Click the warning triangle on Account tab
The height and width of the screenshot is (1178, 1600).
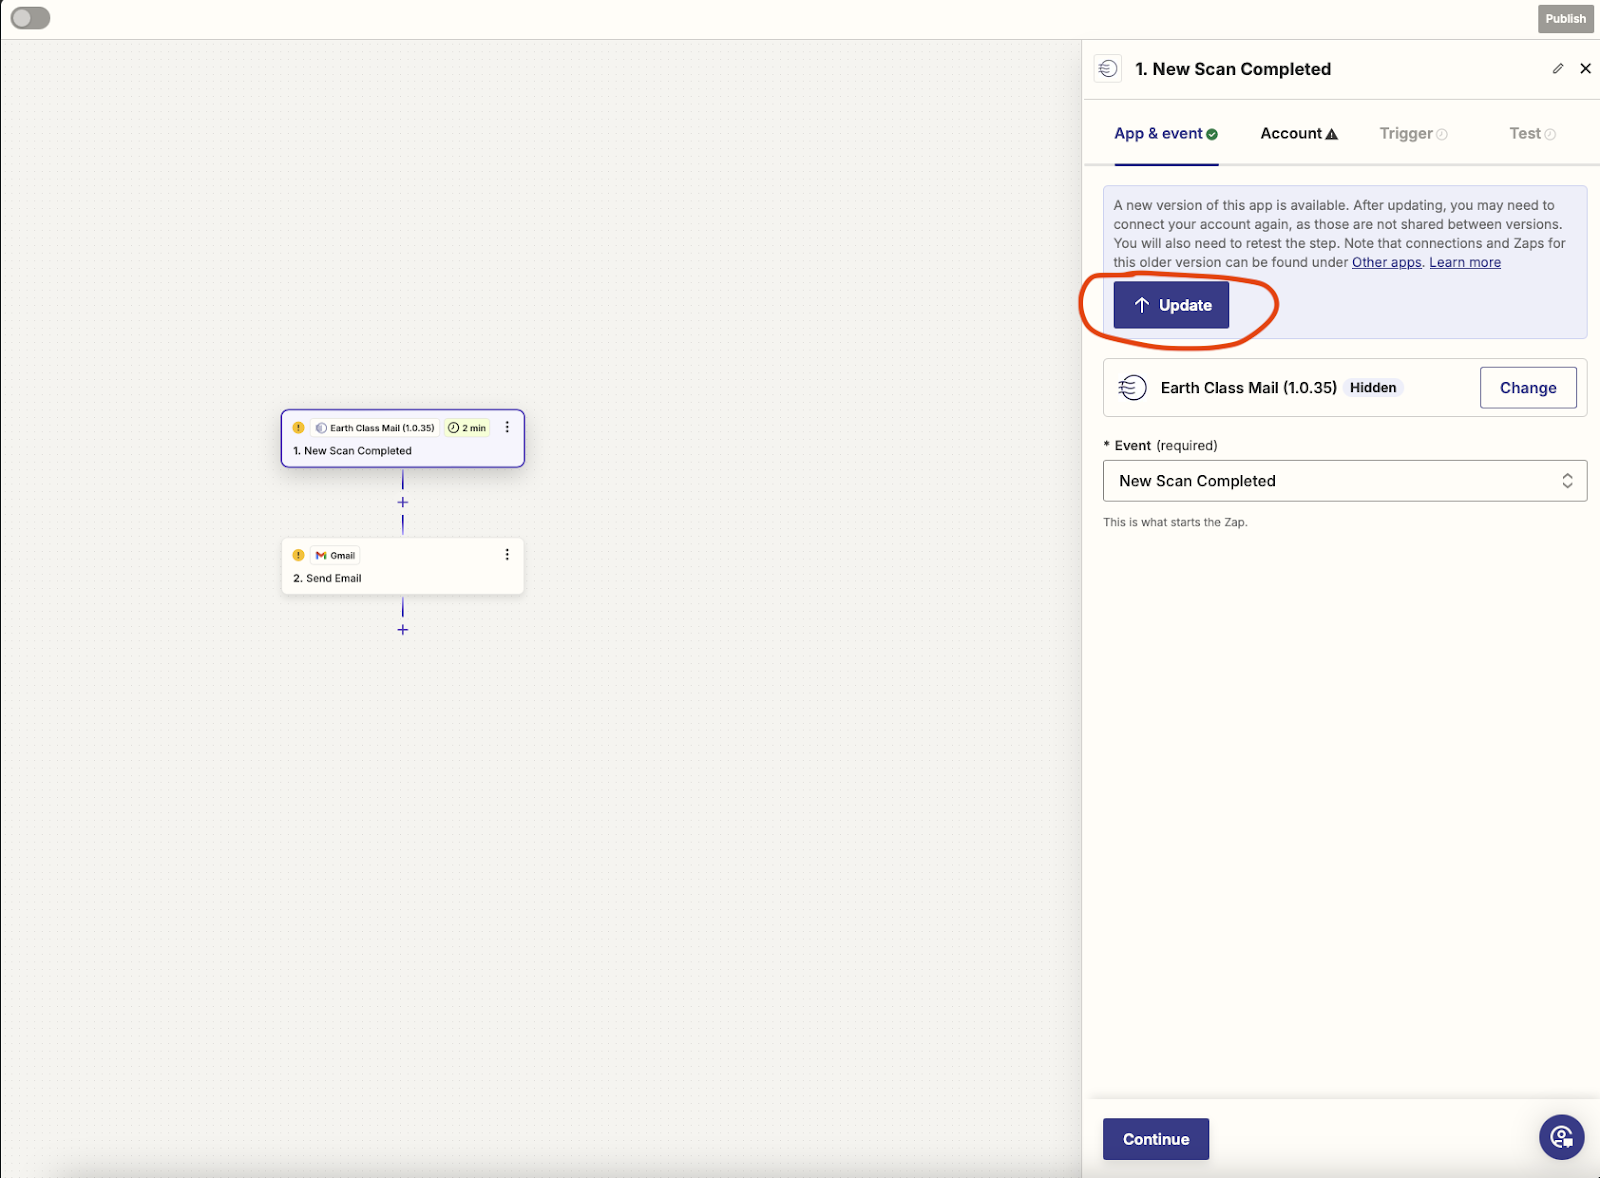click(x=1332, y=134)
